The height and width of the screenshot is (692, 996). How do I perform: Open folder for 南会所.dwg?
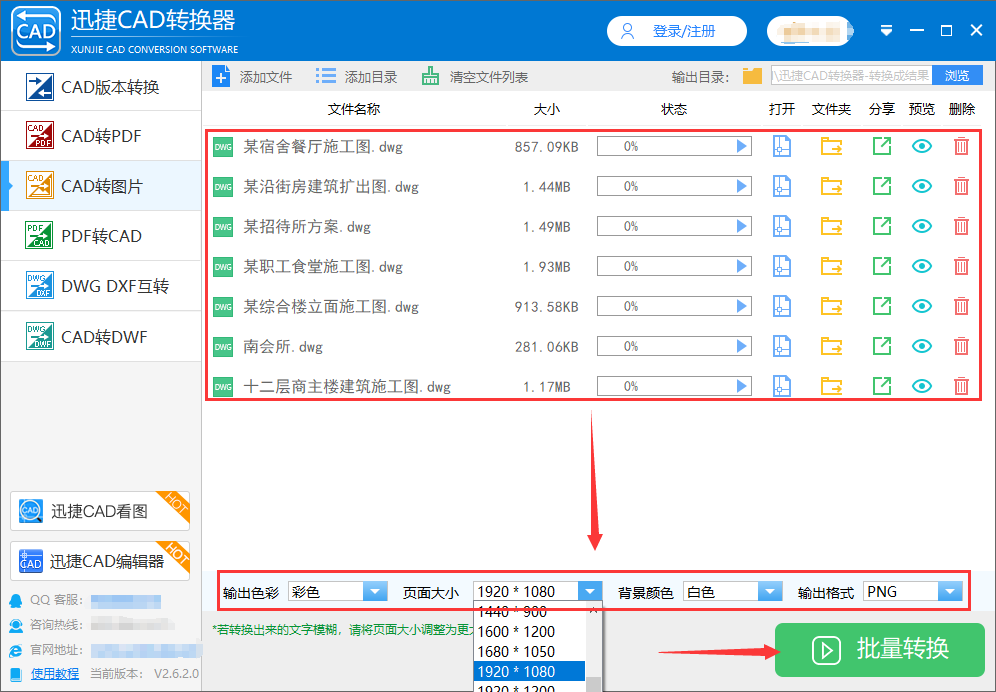(831, 346)
